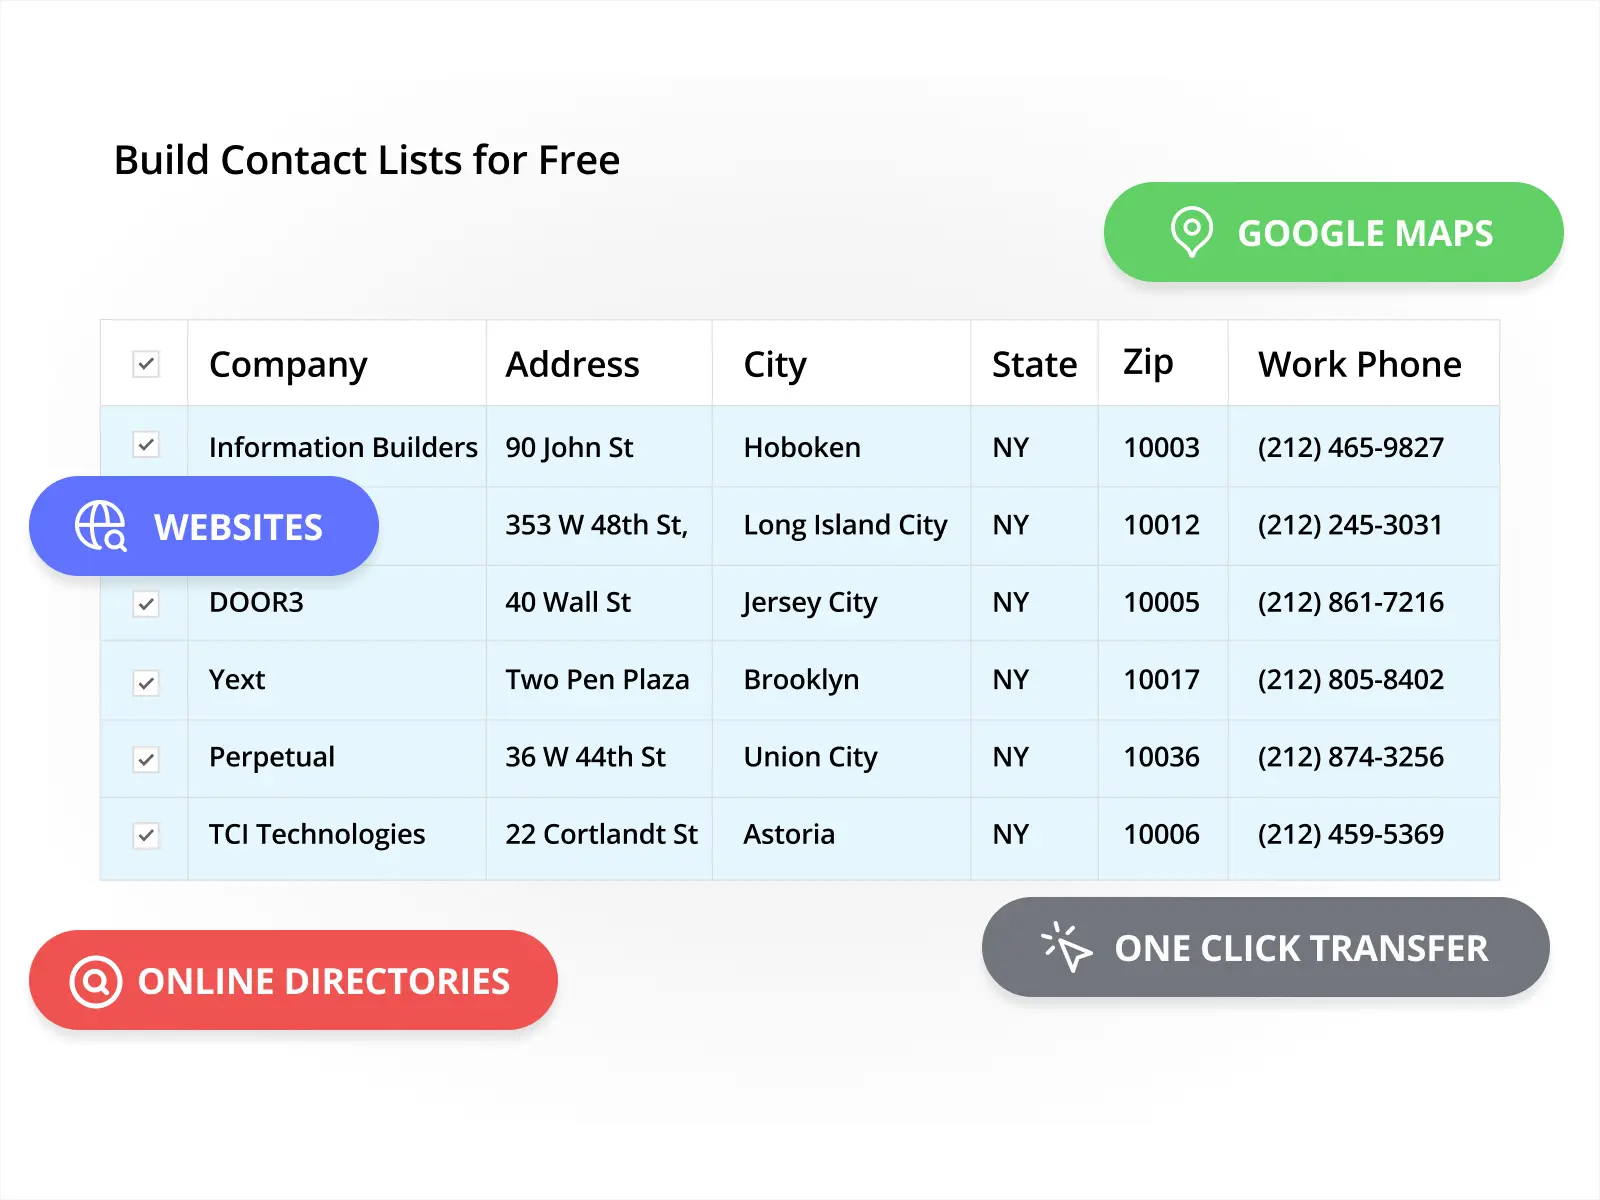Select the WEBSITES button

pyautogui.click(x=204, y=526)
